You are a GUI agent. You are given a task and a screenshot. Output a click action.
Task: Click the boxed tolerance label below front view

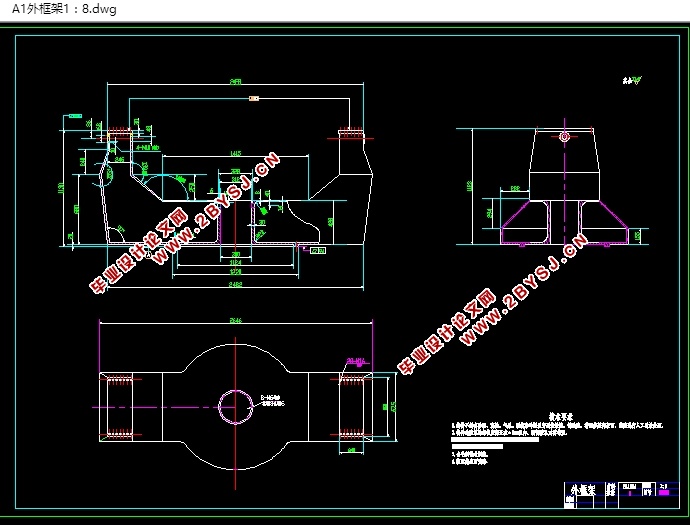pos(318,251)
